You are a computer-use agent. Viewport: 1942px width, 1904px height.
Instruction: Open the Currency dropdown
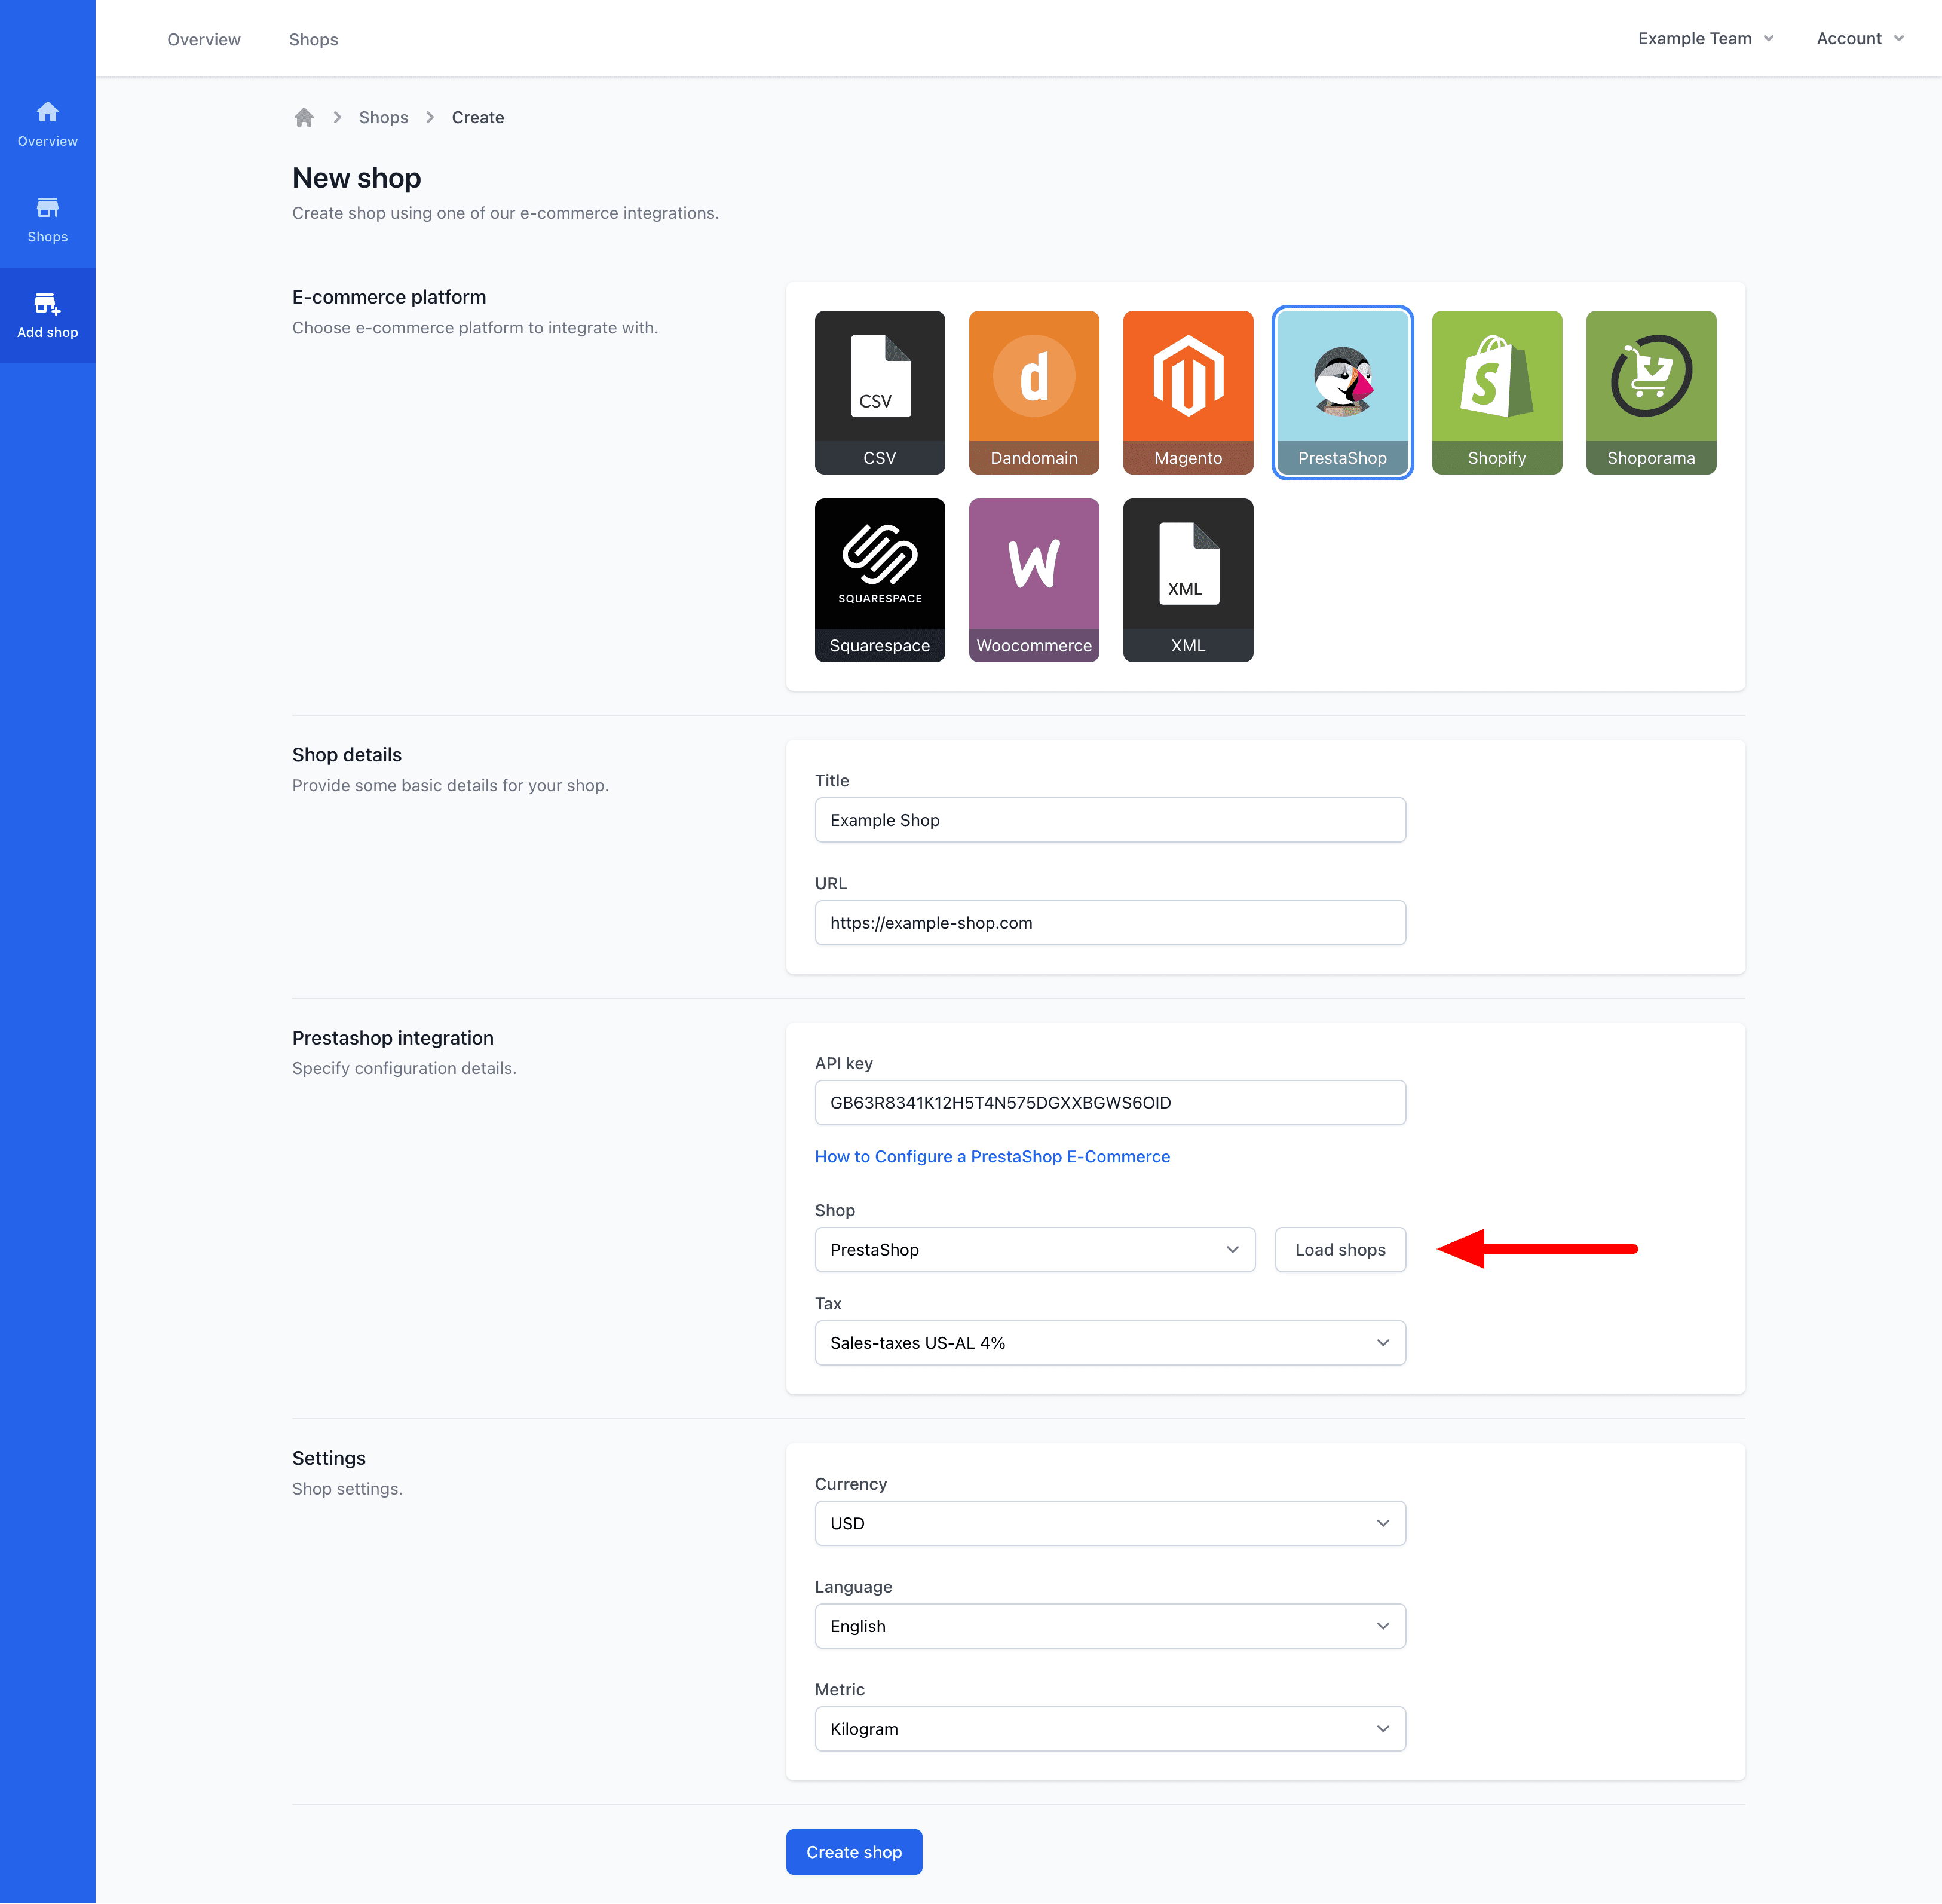coord(1109,1522)
